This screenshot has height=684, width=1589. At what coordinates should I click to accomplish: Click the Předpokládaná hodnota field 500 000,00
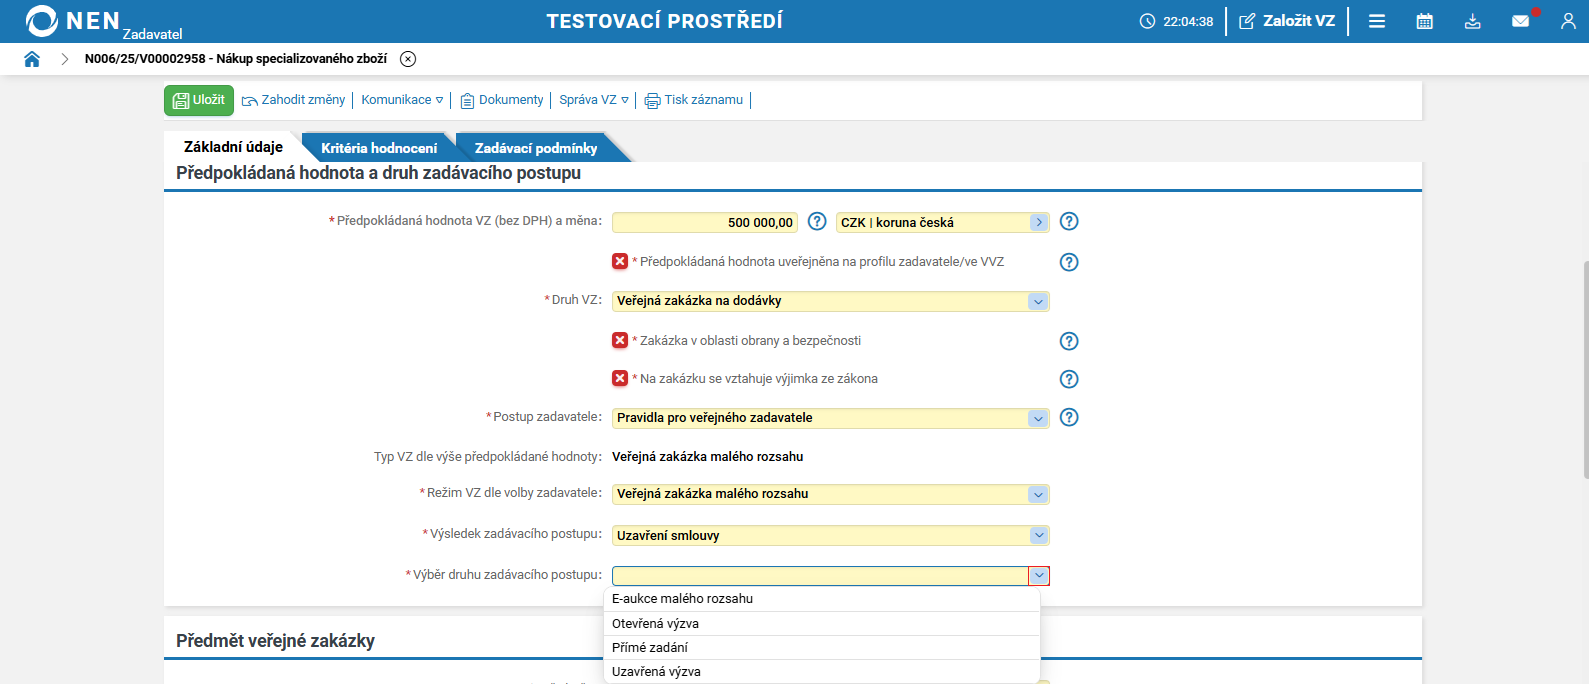click(x=705, y=222)
